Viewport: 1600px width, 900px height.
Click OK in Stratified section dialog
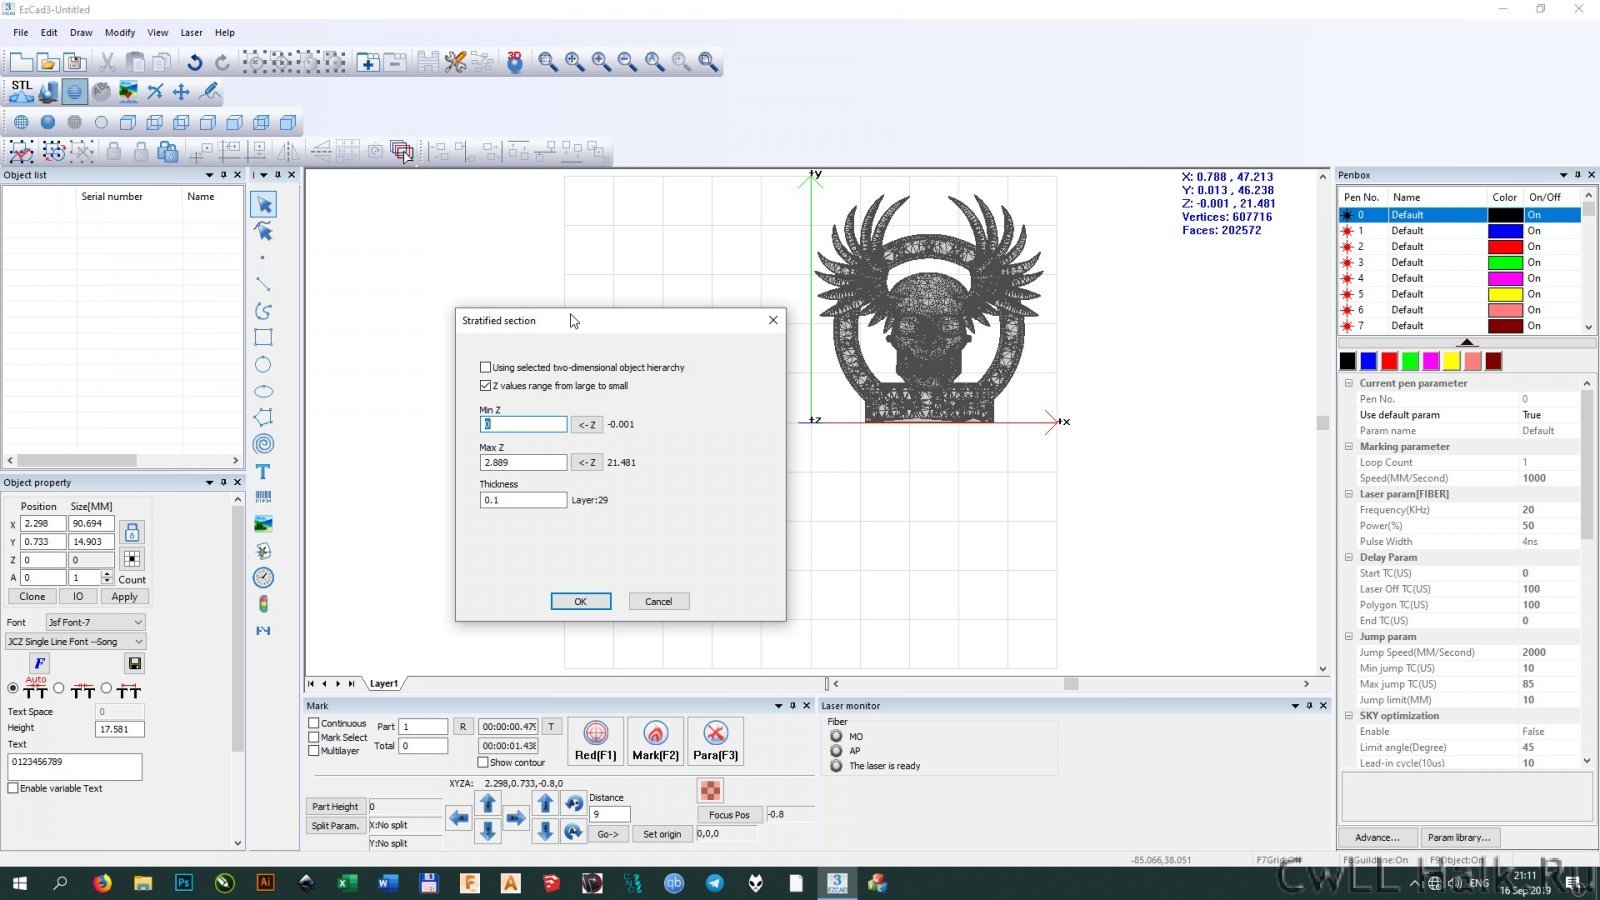[x=580, y=601]
